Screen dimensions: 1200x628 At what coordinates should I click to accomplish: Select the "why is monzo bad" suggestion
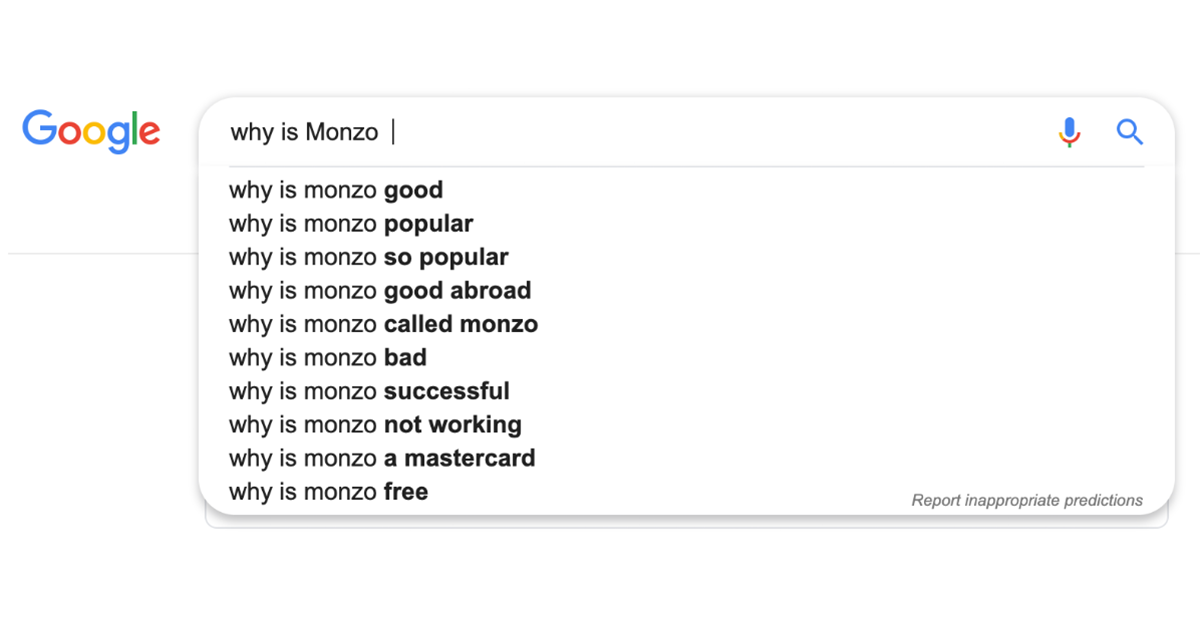pos(328,357)
